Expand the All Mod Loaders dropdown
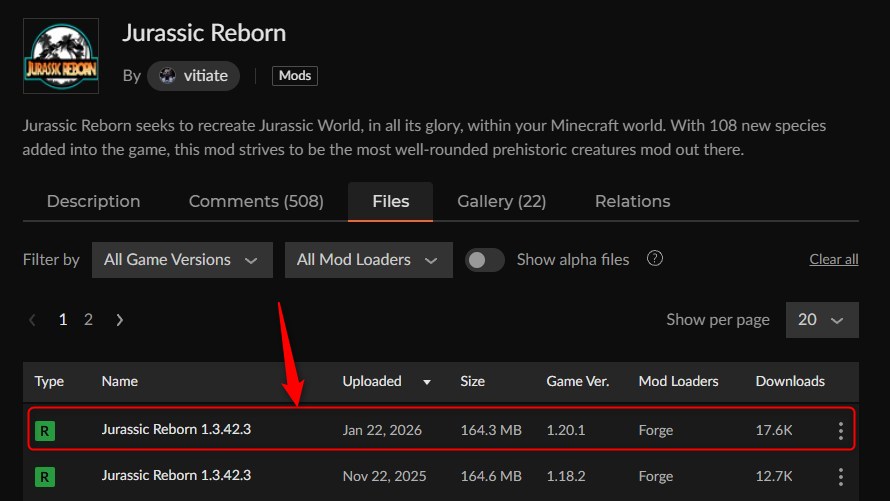Image resolution: width=890 pixels, height=501 pixels. [x=368, y=260]
